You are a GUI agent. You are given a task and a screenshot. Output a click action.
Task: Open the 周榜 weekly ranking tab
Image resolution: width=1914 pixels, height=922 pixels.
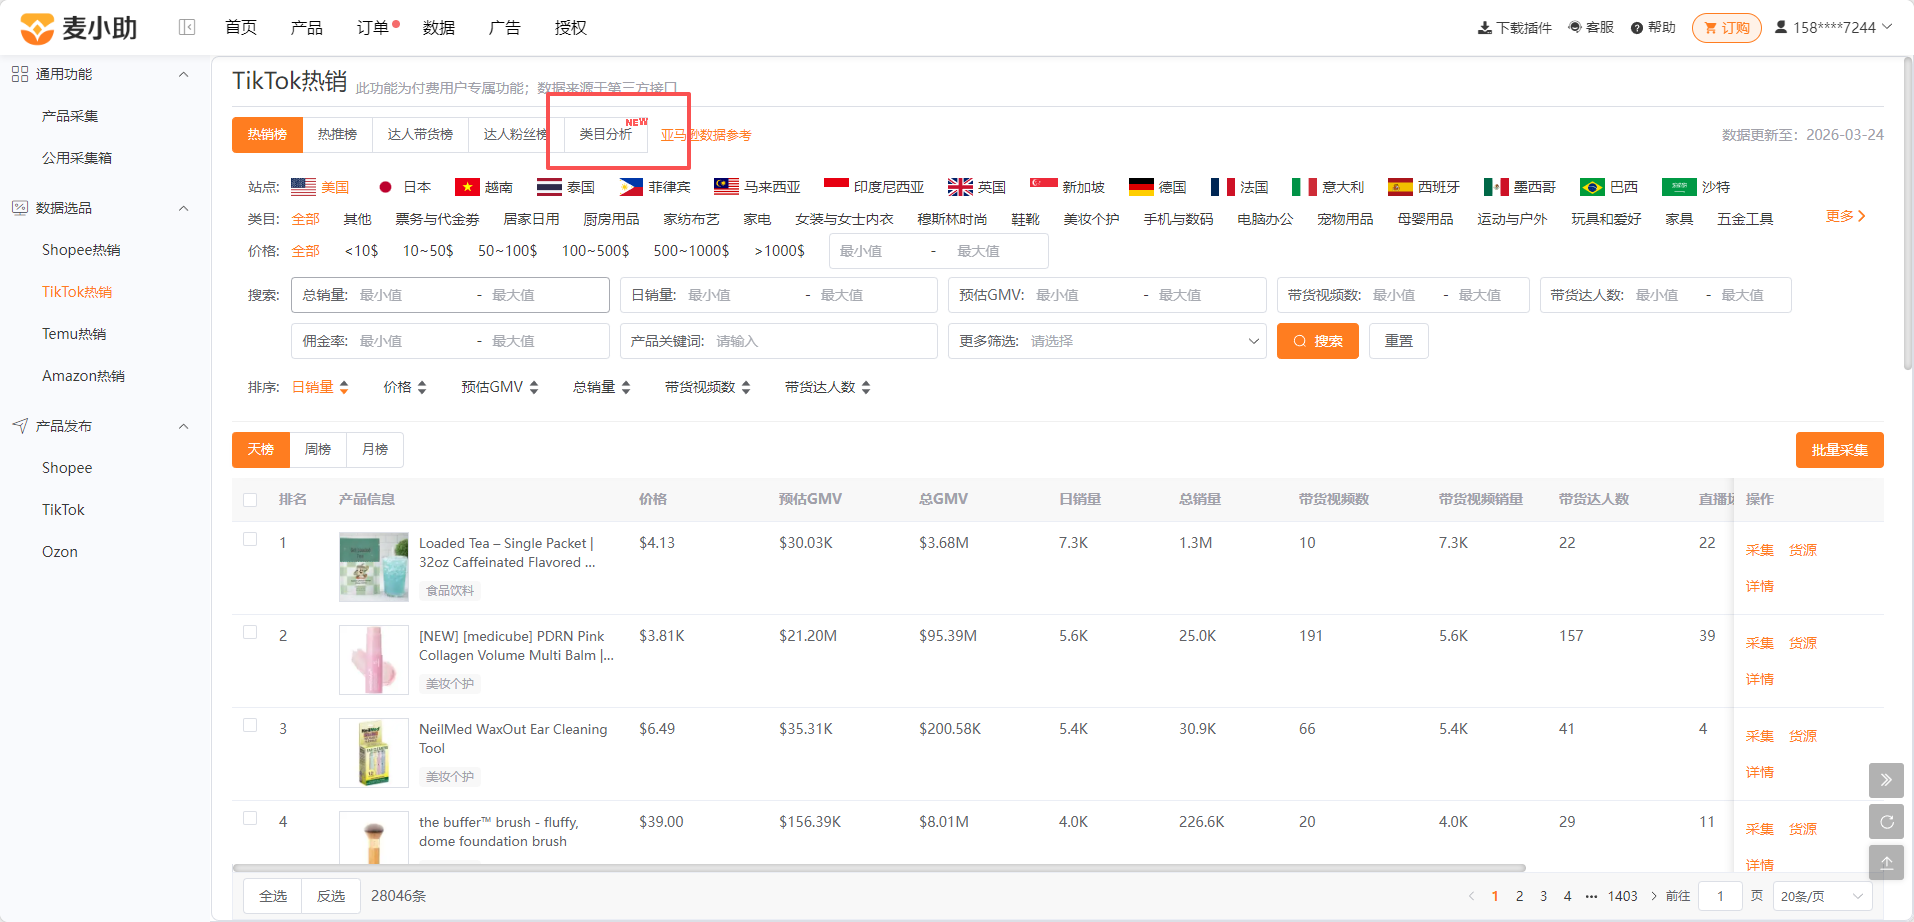pos(318,450)
